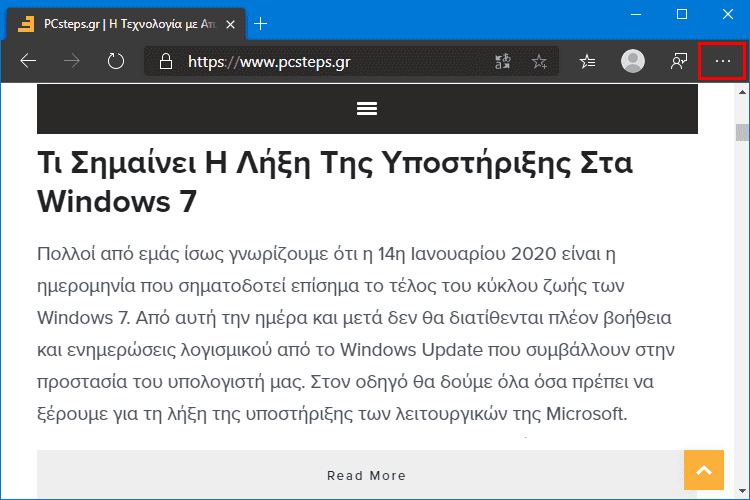Minimize the browser window
Image resolution: width=750 pixels, height=500 pixels.
[x=636, y=14]
